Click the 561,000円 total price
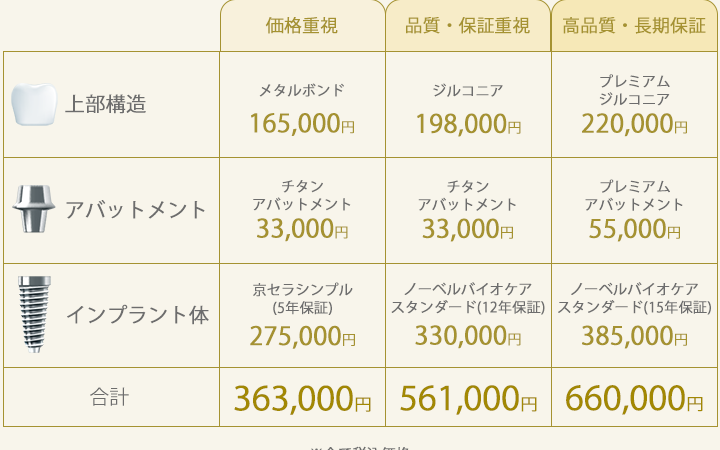 point(468,399)
